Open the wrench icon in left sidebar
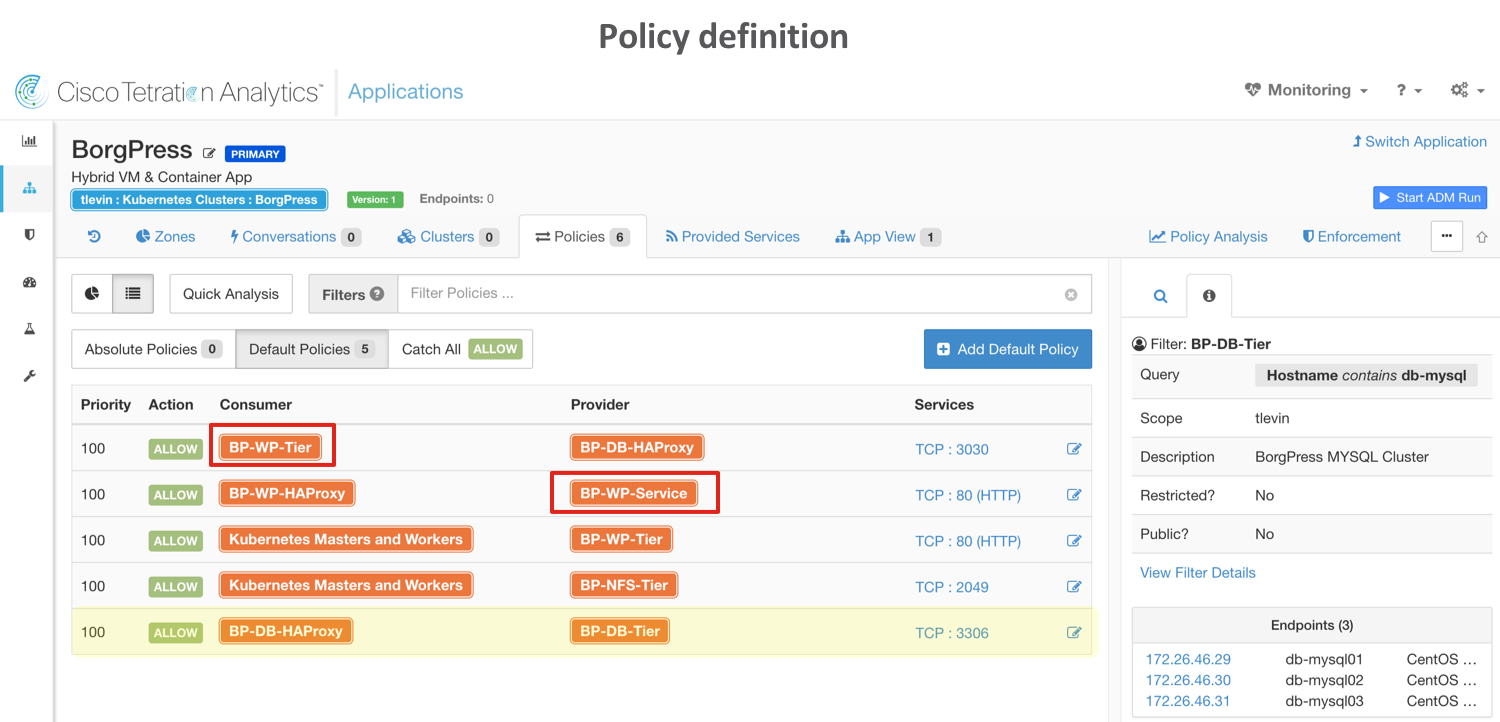This screenshot has width=1500, height=722. point(29,376)
